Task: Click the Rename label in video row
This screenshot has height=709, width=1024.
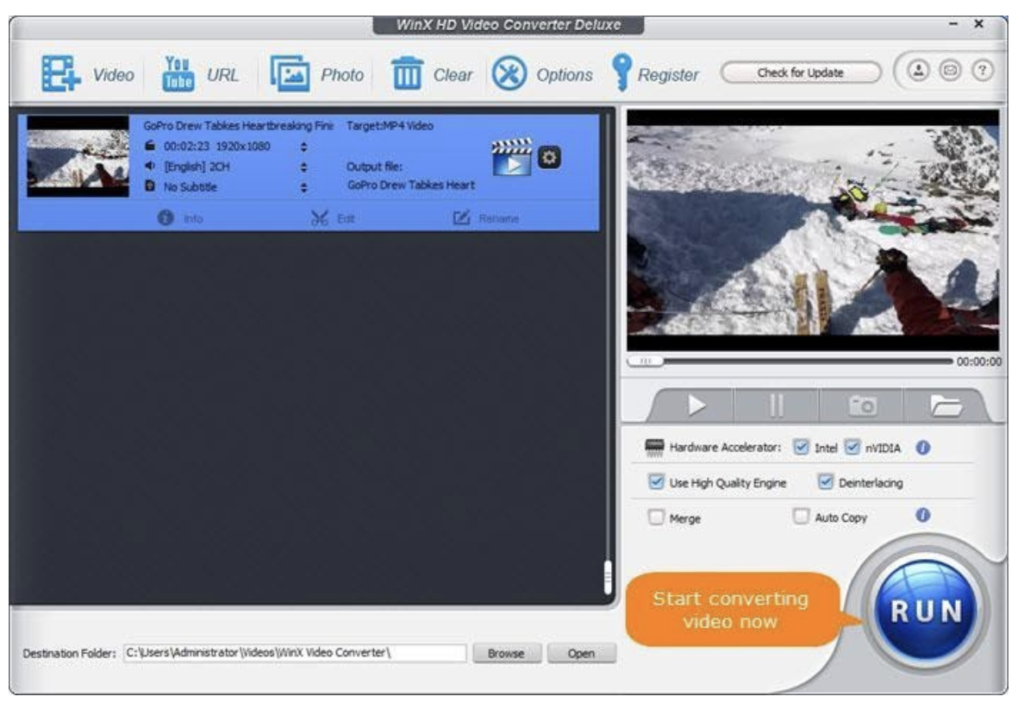Action: click(499, 219)
